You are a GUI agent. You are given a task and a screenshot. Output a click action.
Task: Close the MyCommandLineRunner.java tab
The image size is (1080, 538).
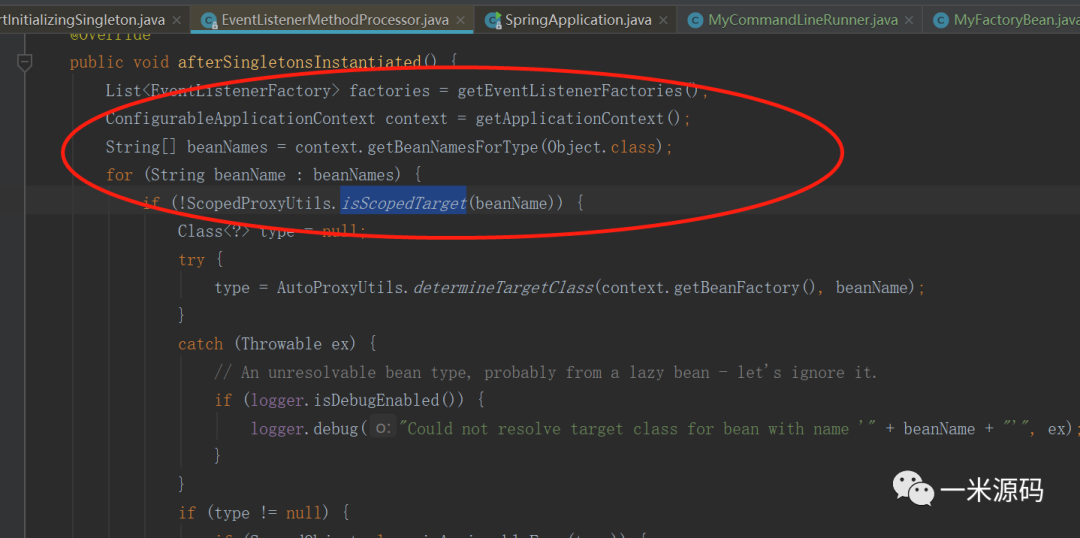point(911,20)
